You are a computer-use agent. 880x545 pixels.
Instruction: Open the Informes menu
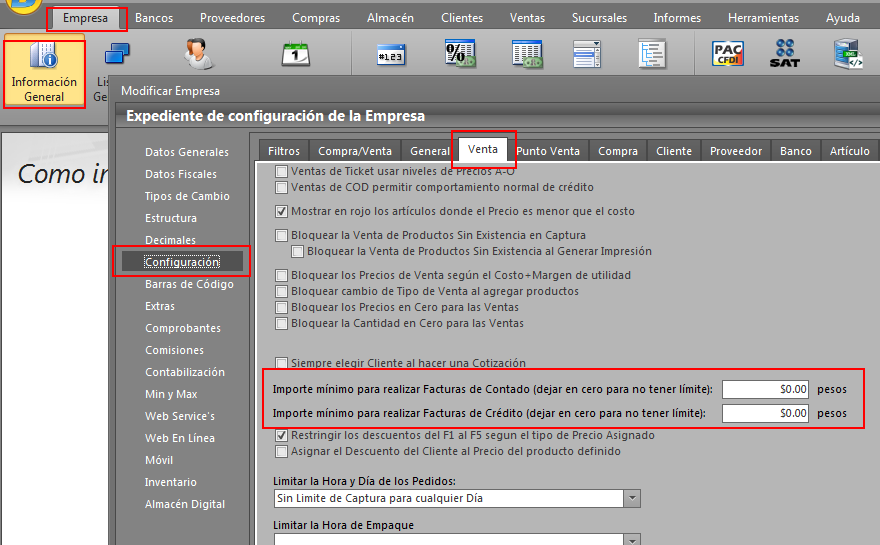coord(677,18)
